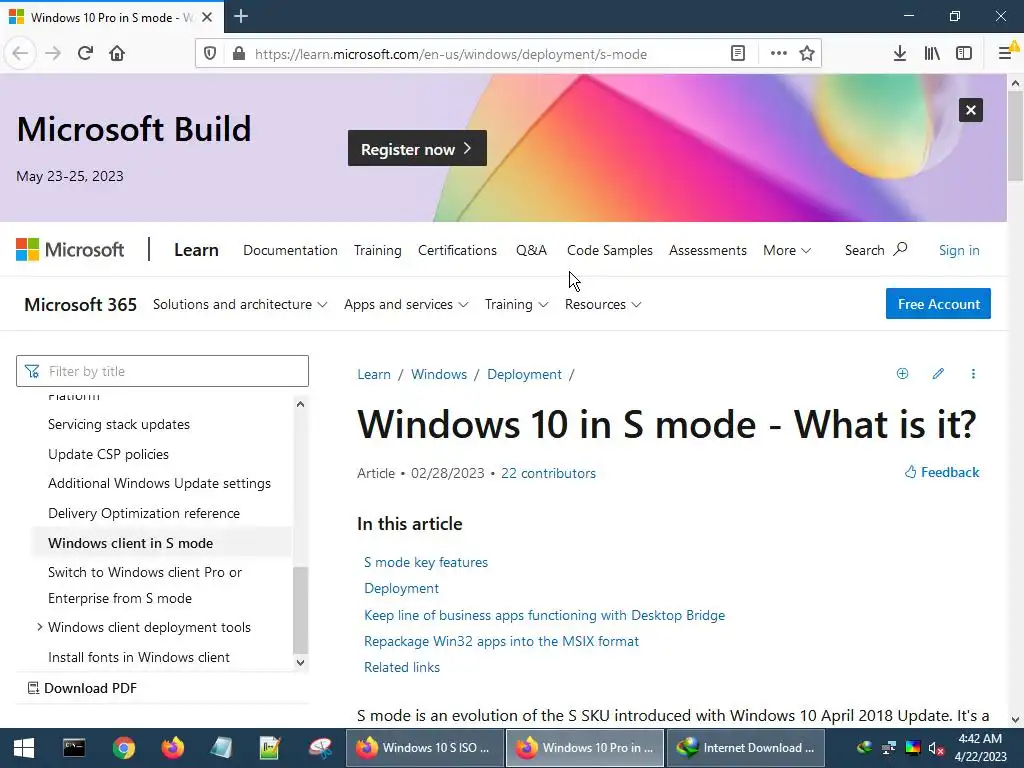1024x768 pixels.
Task: Click the Firefox back arrow button
Action: click(x=20, y=54)
